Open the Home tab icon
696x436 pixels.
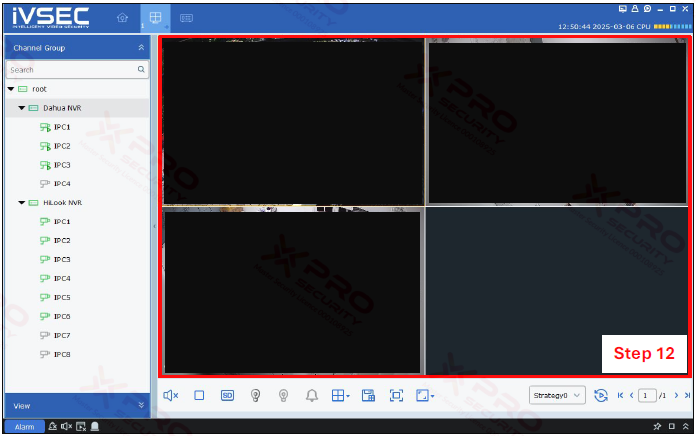(122, 18)
